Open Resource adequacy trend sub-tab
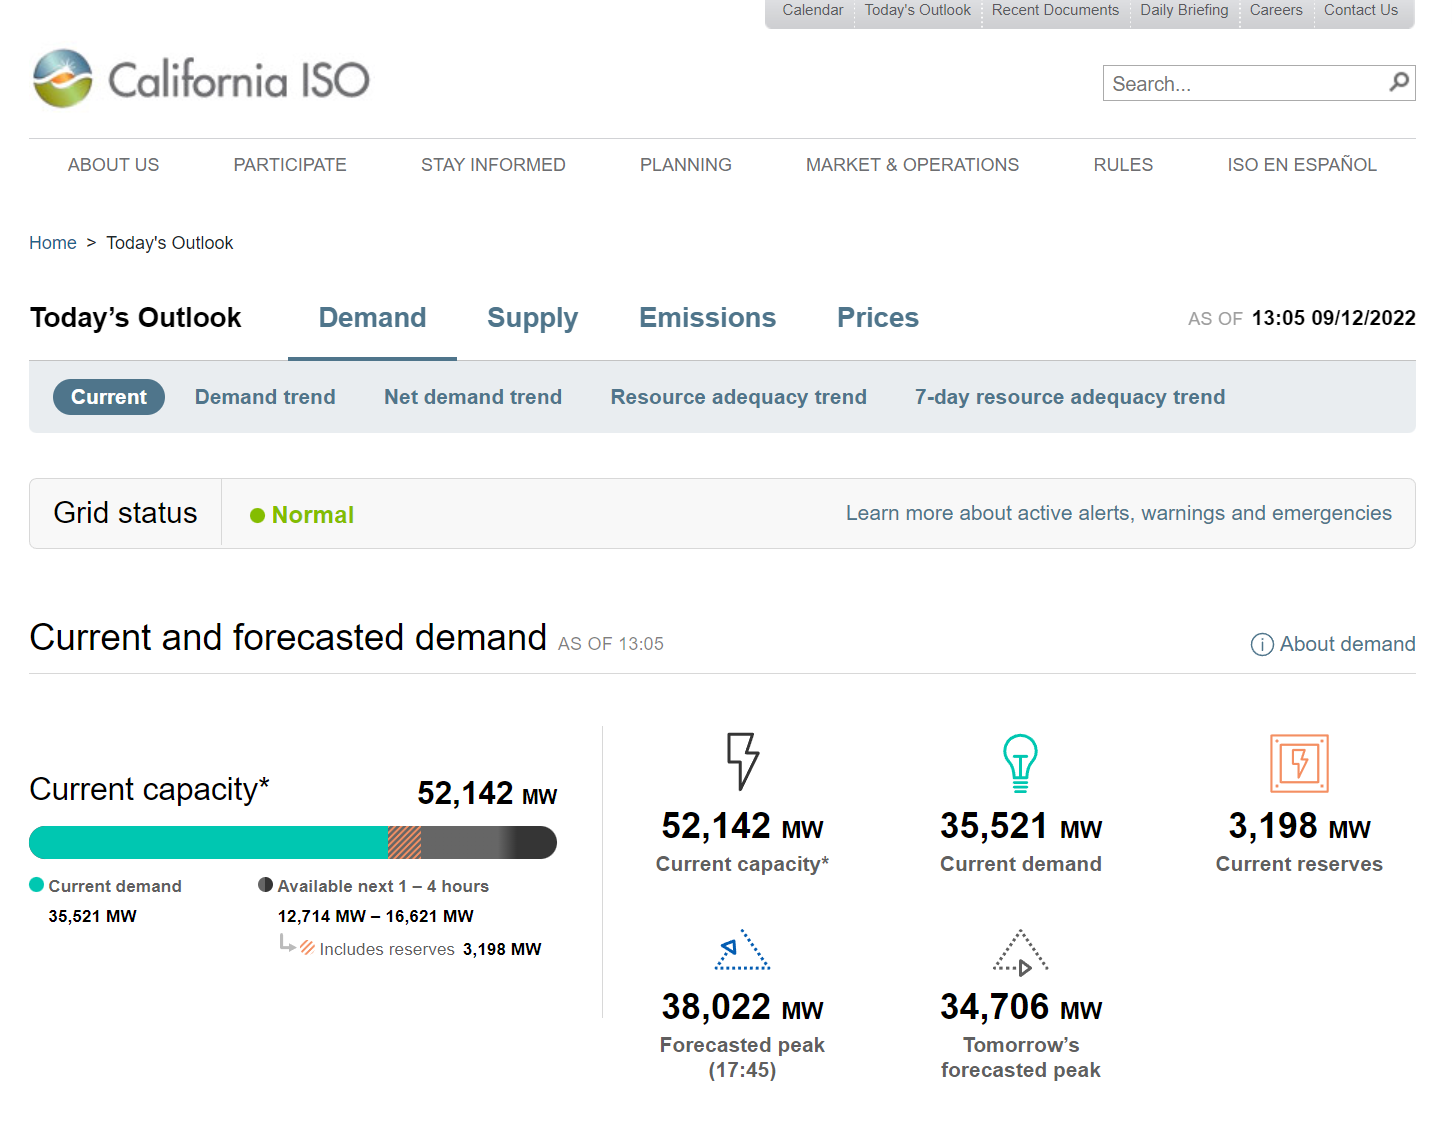The height and width of the screenshot is (1129, 1452). pyautogui.click(x=739, y=397)
